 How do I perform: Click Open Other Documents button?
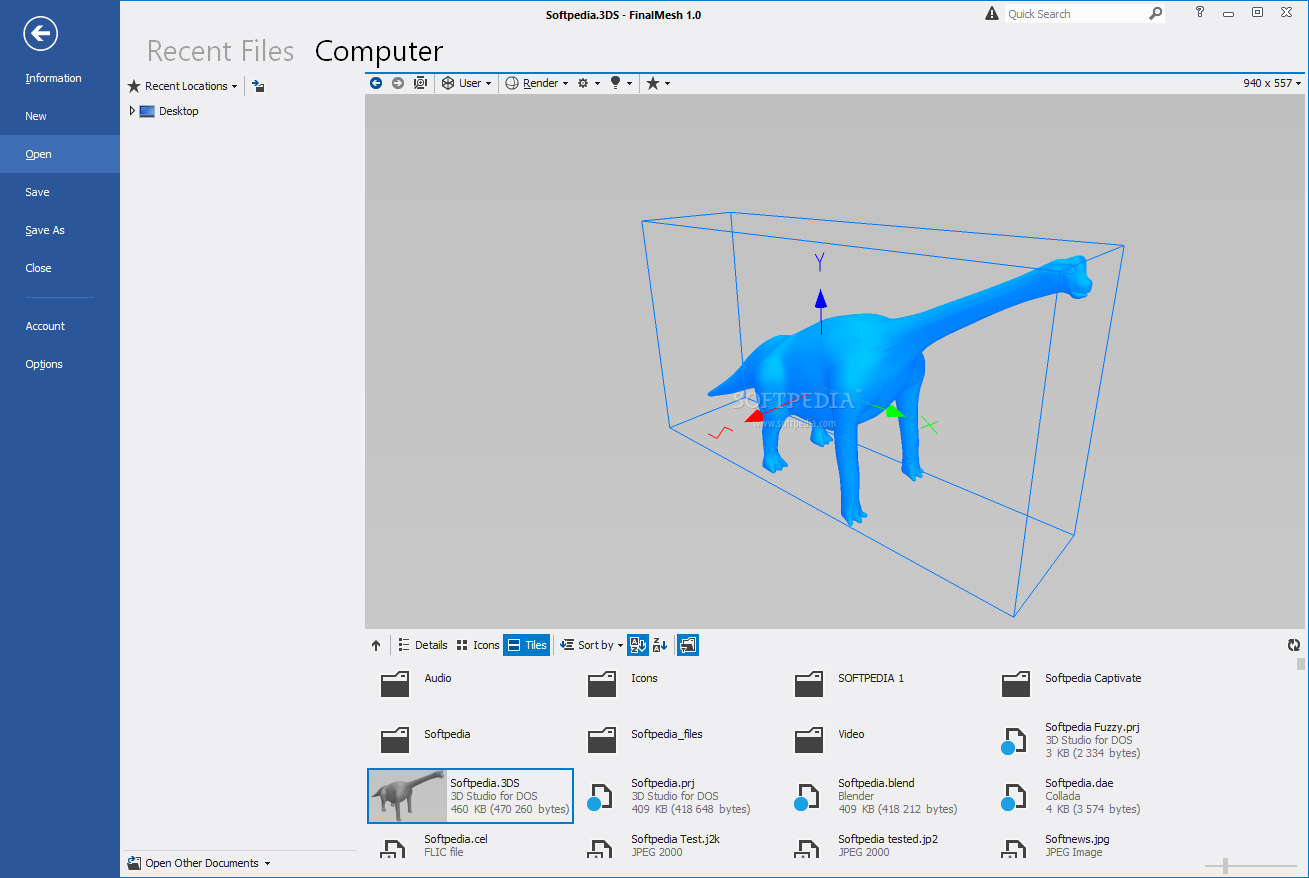point(198,863)
